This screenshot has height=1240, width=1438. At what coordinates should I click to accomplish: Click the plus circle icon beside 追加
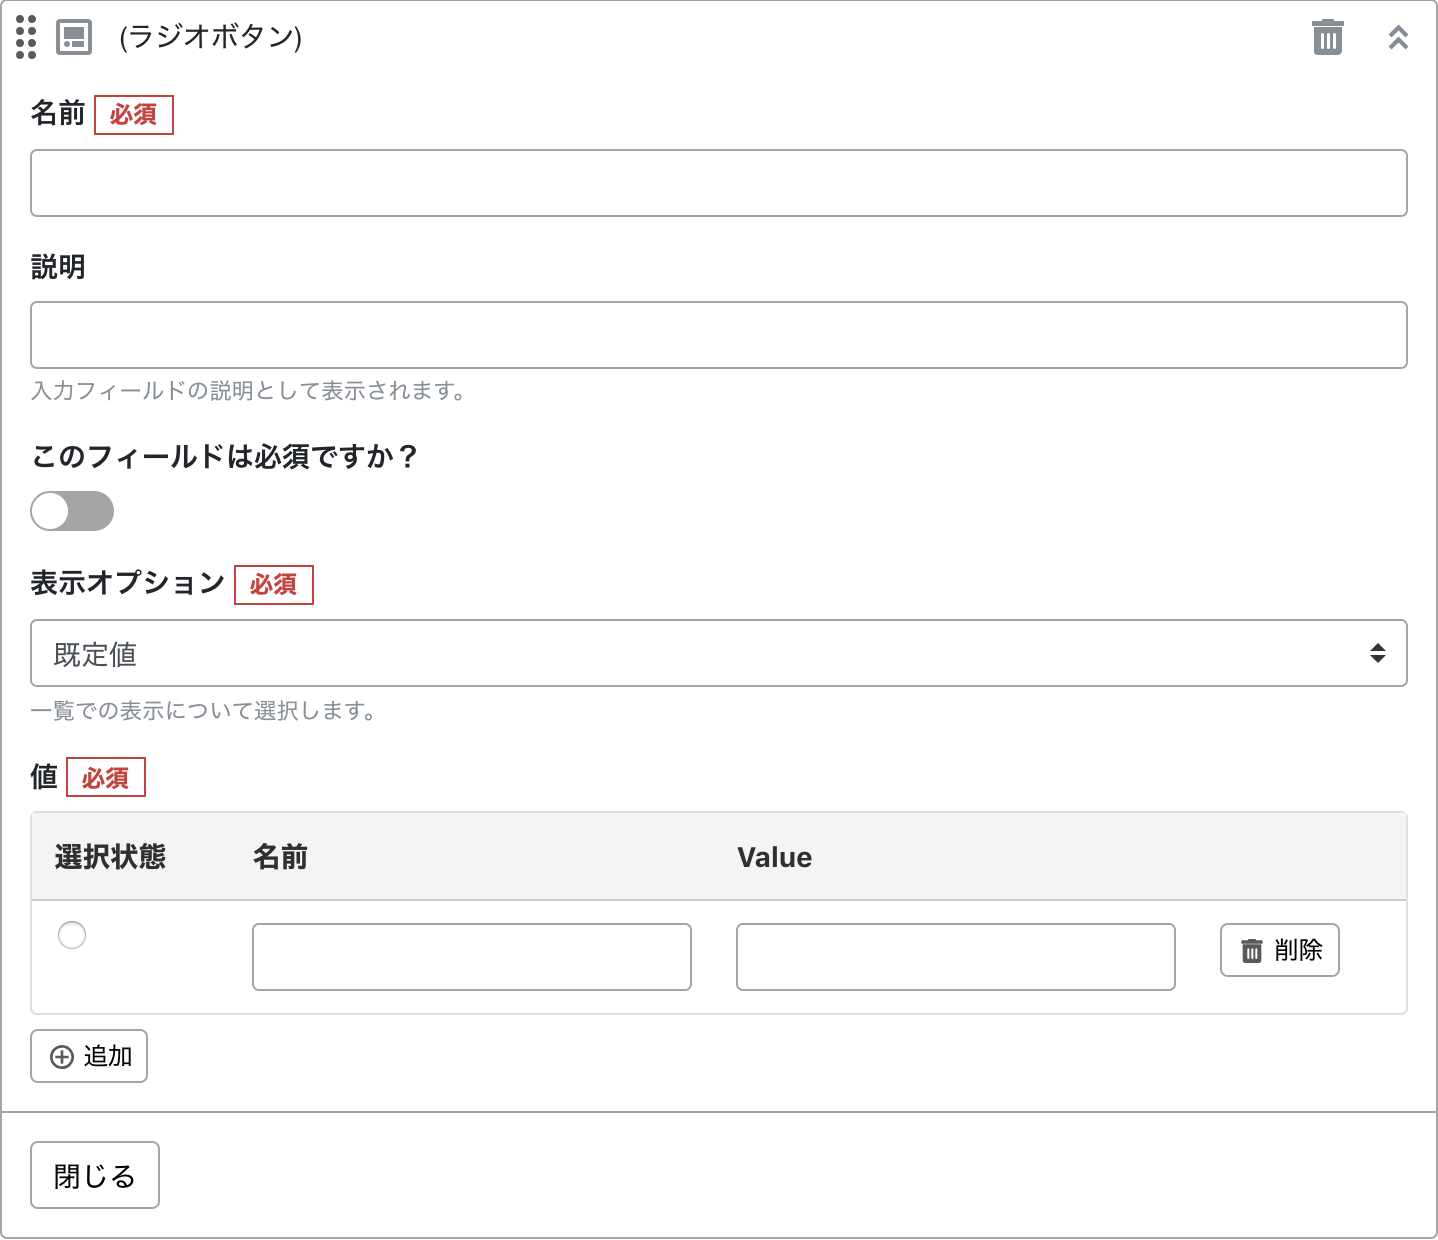[62, 1057]
